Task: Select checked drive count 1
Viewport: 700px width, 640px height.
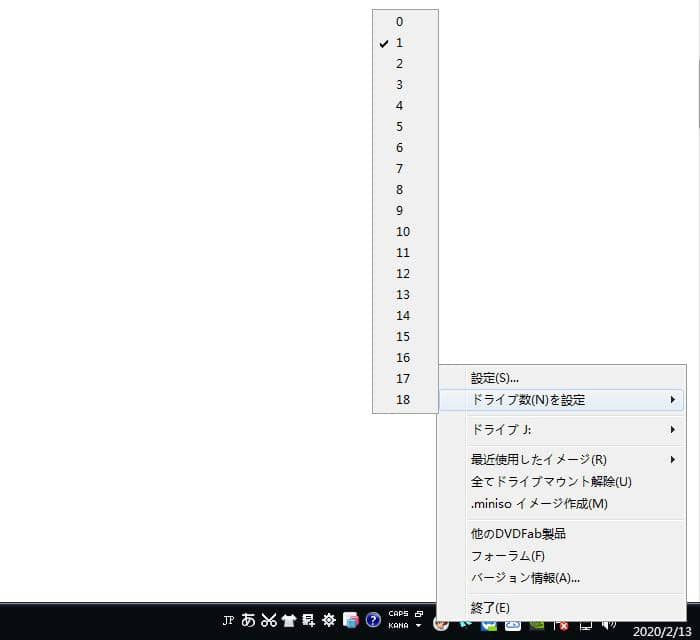Action: tap(405, 43)
